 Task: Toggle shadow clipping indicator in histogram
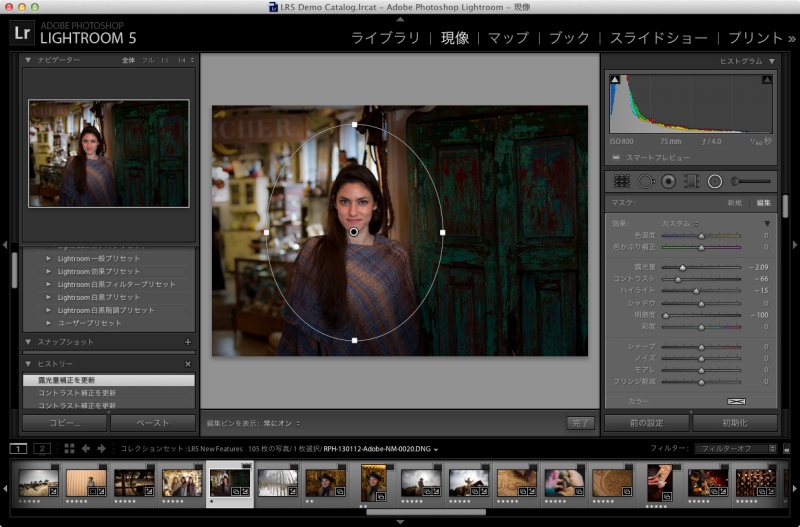click(x=615, y=78)
